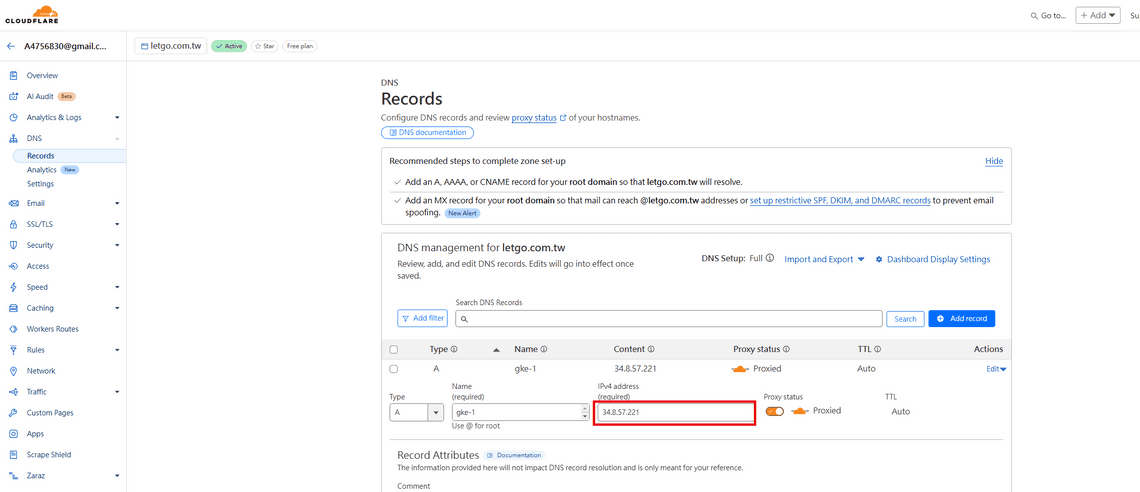Sort by the Type column arrow
The image size is (1140, 492).
point(497,350)
